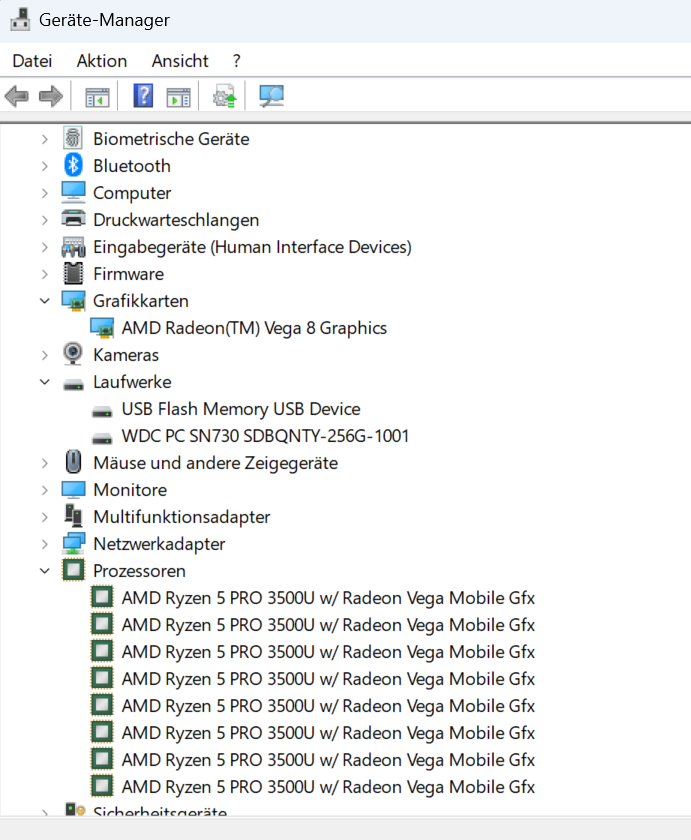The height and width of the screenshot is (840, 691).
Task: Toggle the action pane toolbar icon
Action: (x=178, y=97)
